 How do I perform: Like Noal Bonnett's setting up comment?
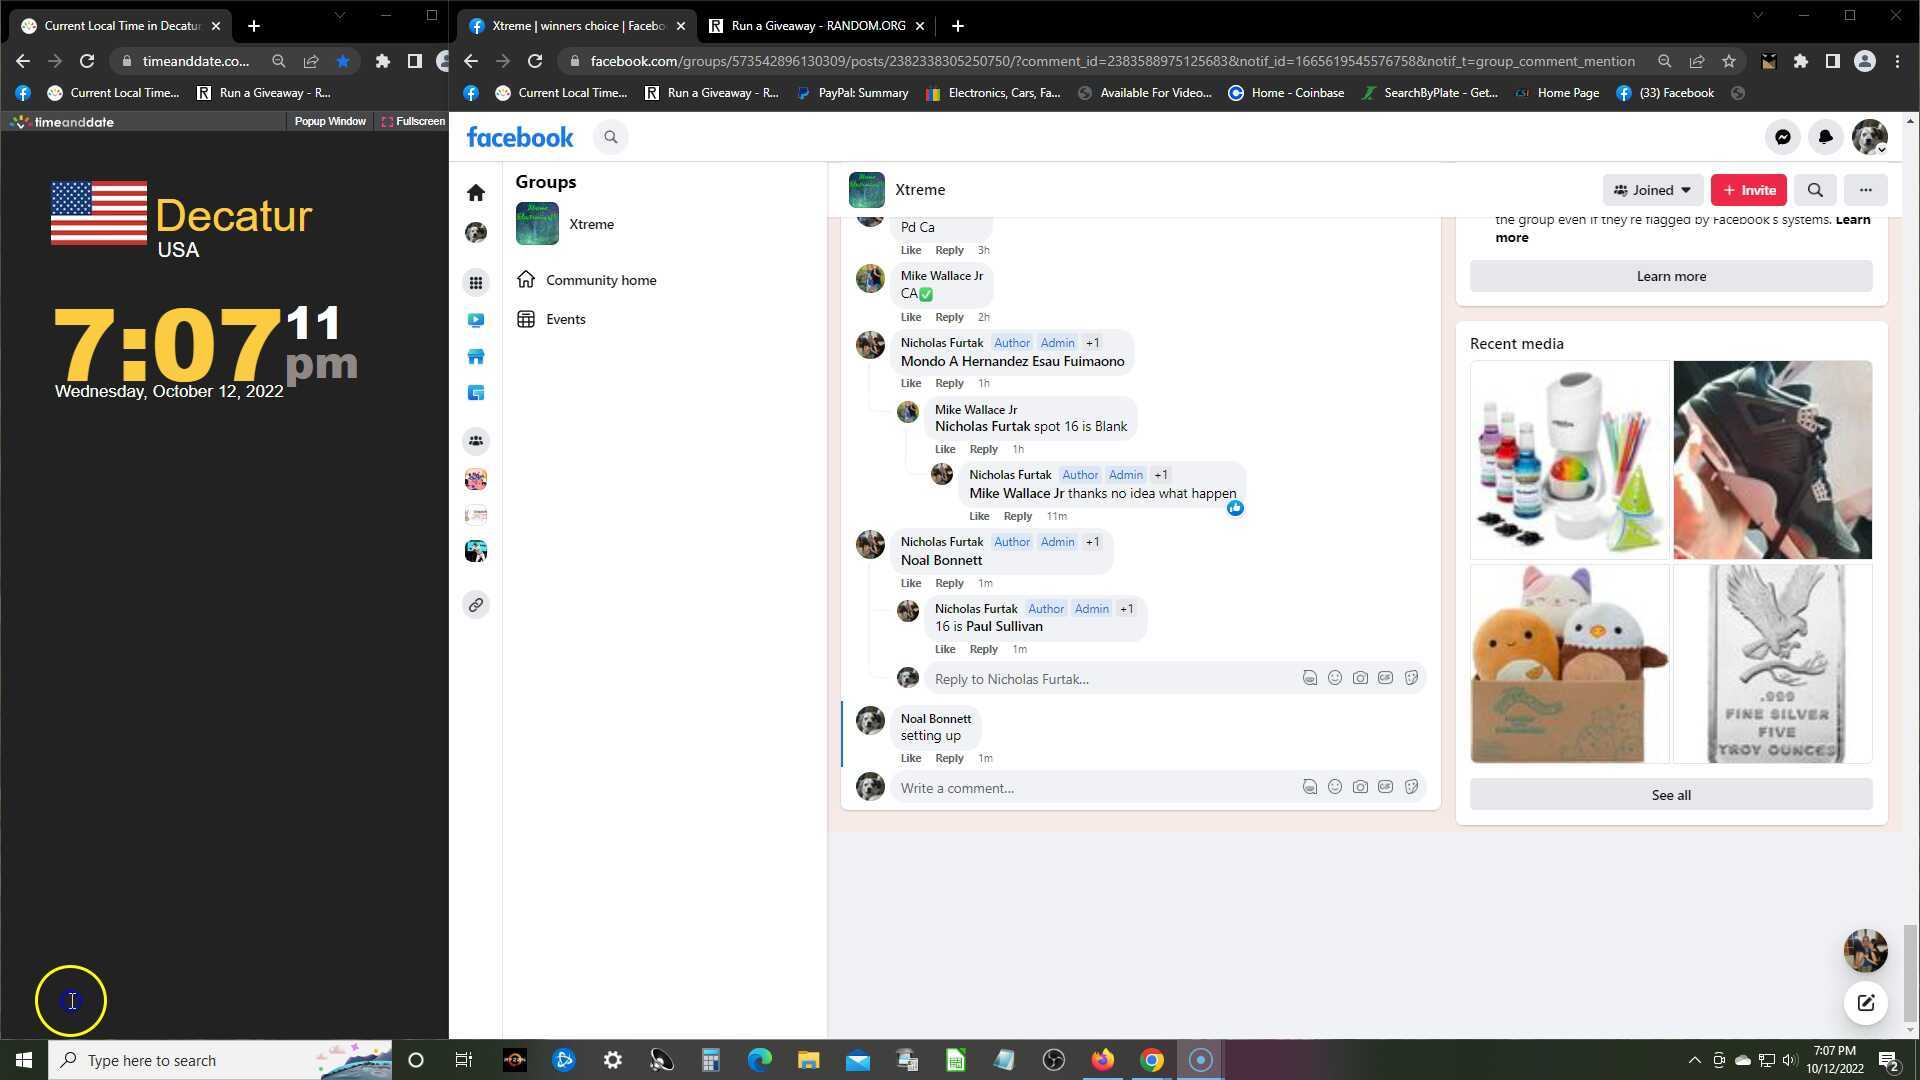910,758
